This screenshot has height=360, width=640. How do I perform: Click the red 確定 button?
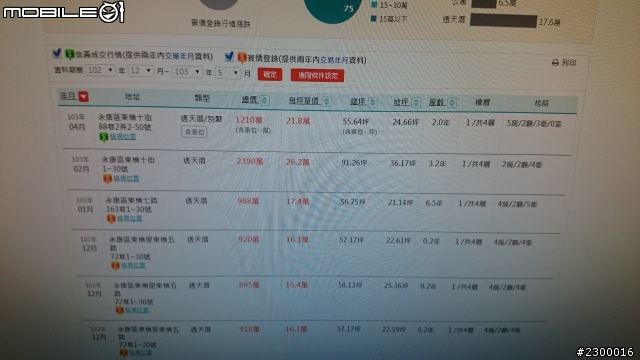point(270,74)
